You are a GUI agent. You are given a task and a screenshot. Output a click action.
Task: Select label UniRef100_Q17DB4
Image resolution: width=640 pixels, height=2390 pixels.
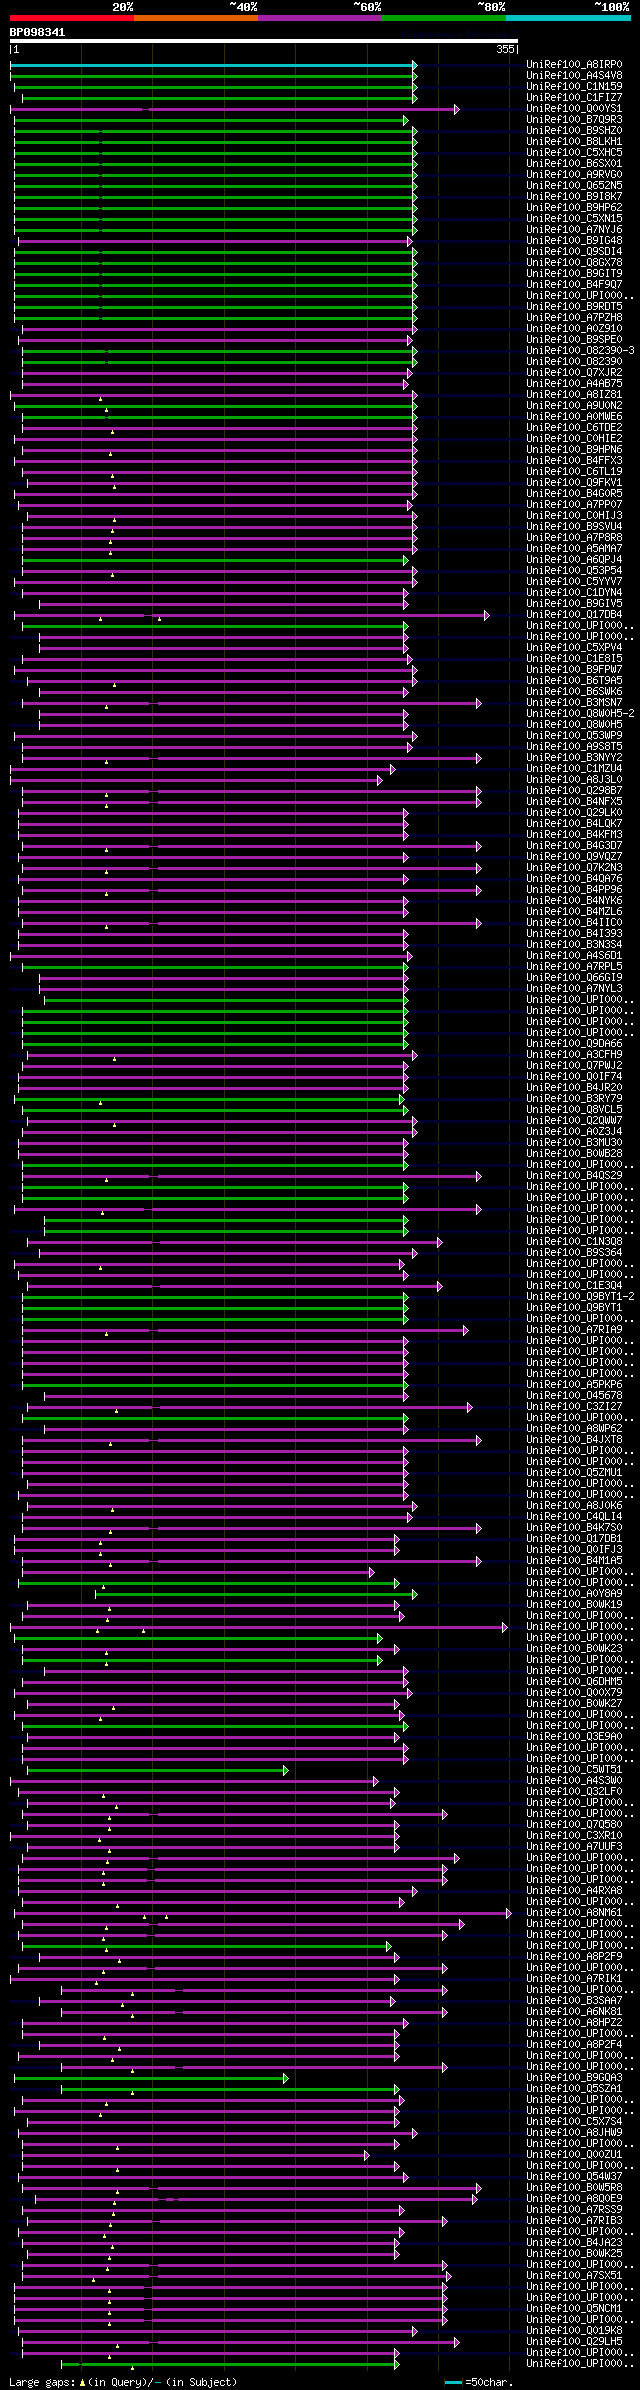point(574,615)
